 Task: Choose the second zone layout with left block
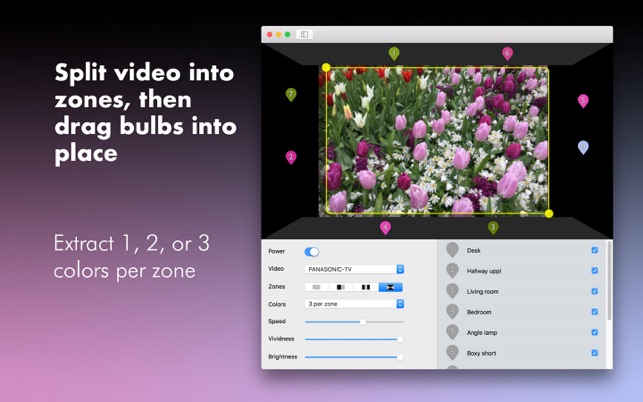point(341,287)
